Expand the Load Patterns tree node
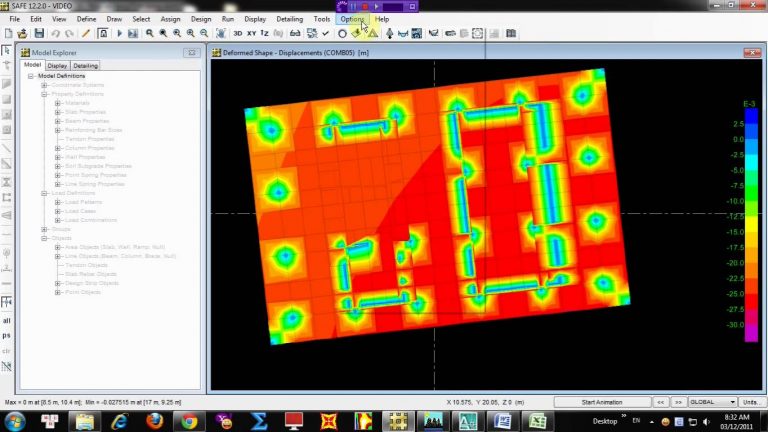 (x=57, y=202)
